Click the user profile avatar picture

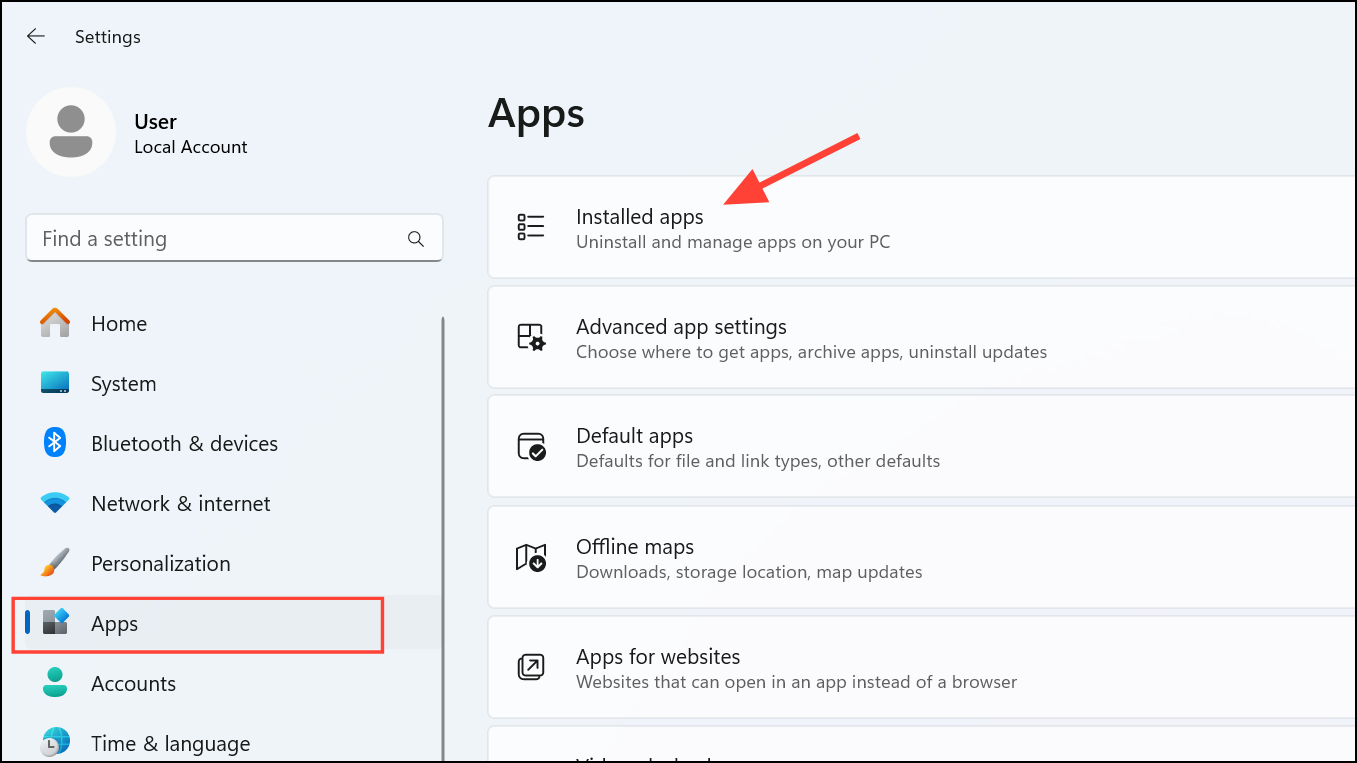click(x=70, y=132)
